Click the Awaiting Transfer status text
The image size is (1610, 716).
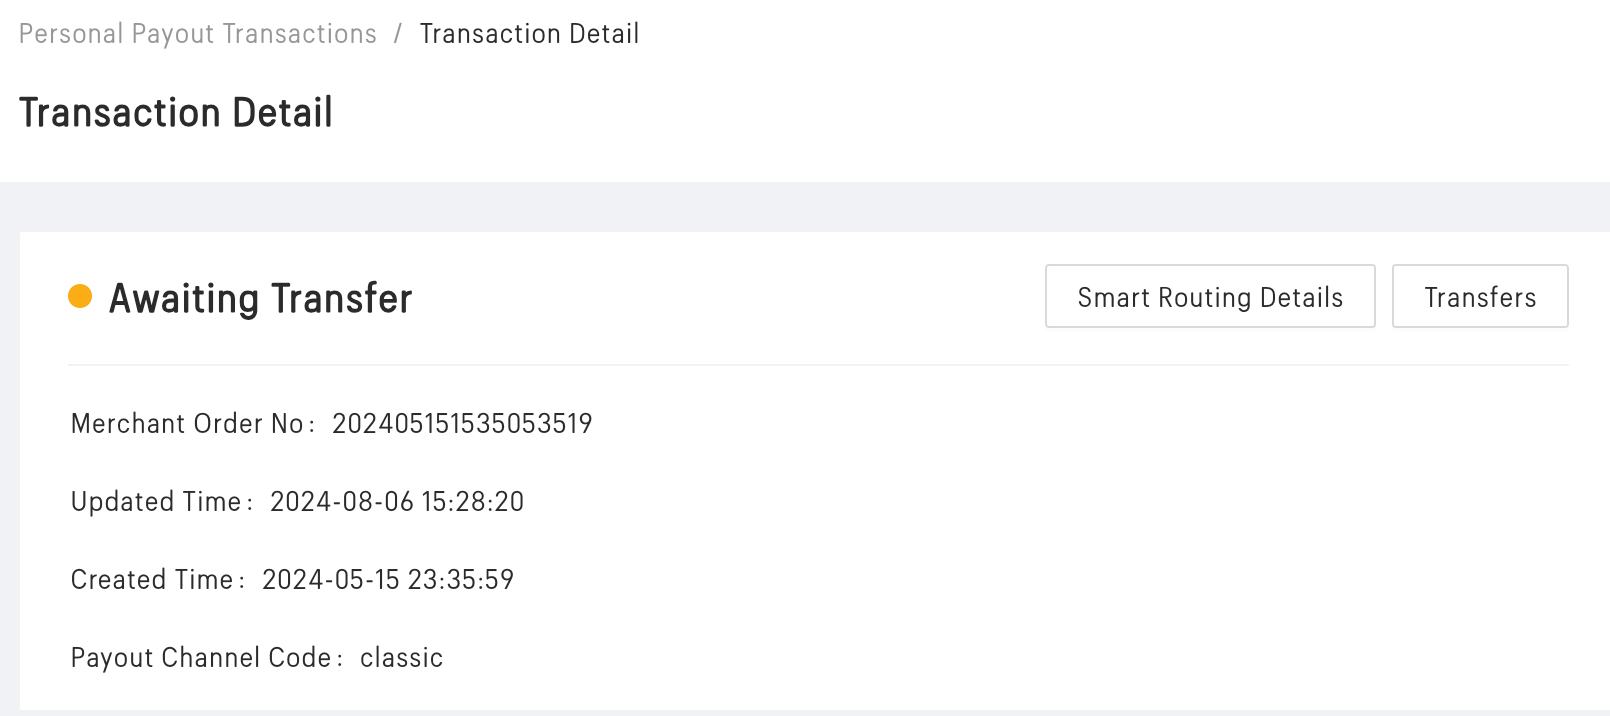(x=260, y=298)
